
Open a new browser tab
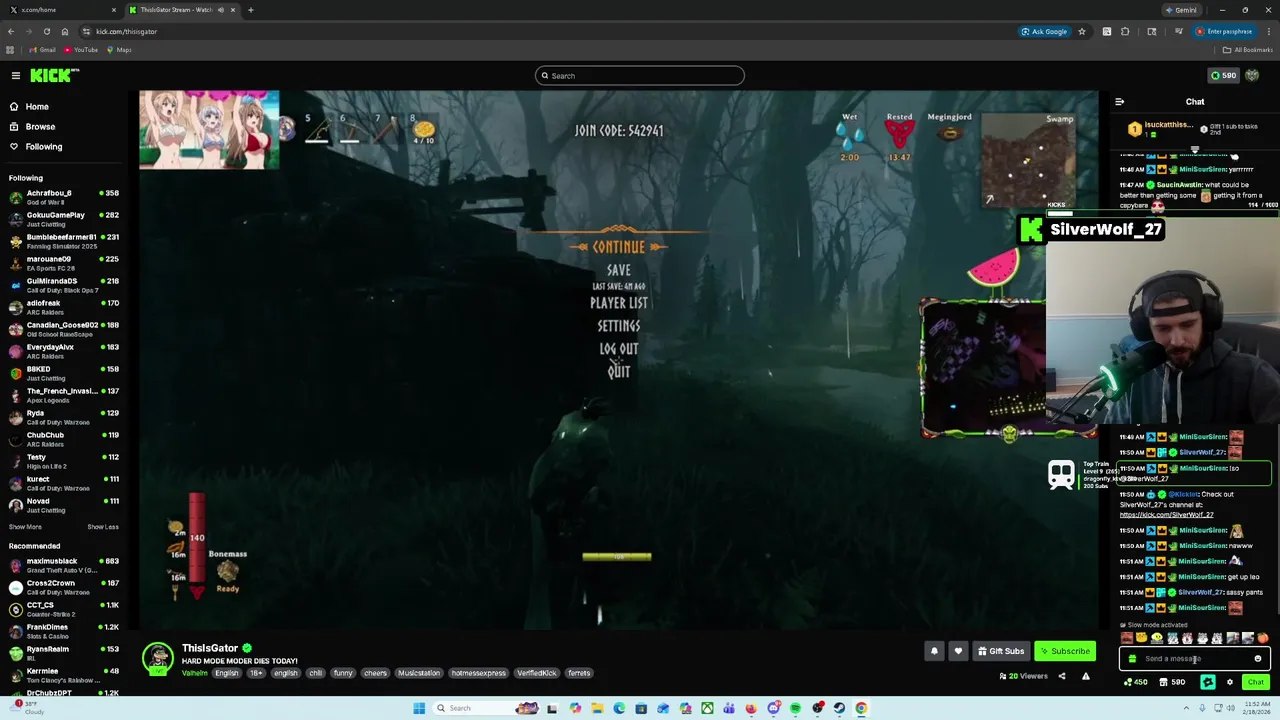[250, 10]
